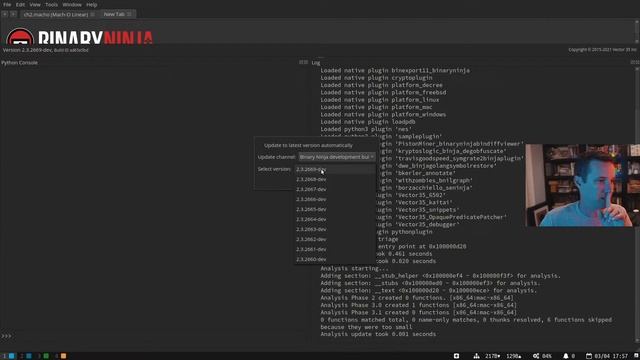Click 'Loaded native plugin cryptoplugin' log line
This screenshot has height=360, width=640.
click(x=376, y=78)
